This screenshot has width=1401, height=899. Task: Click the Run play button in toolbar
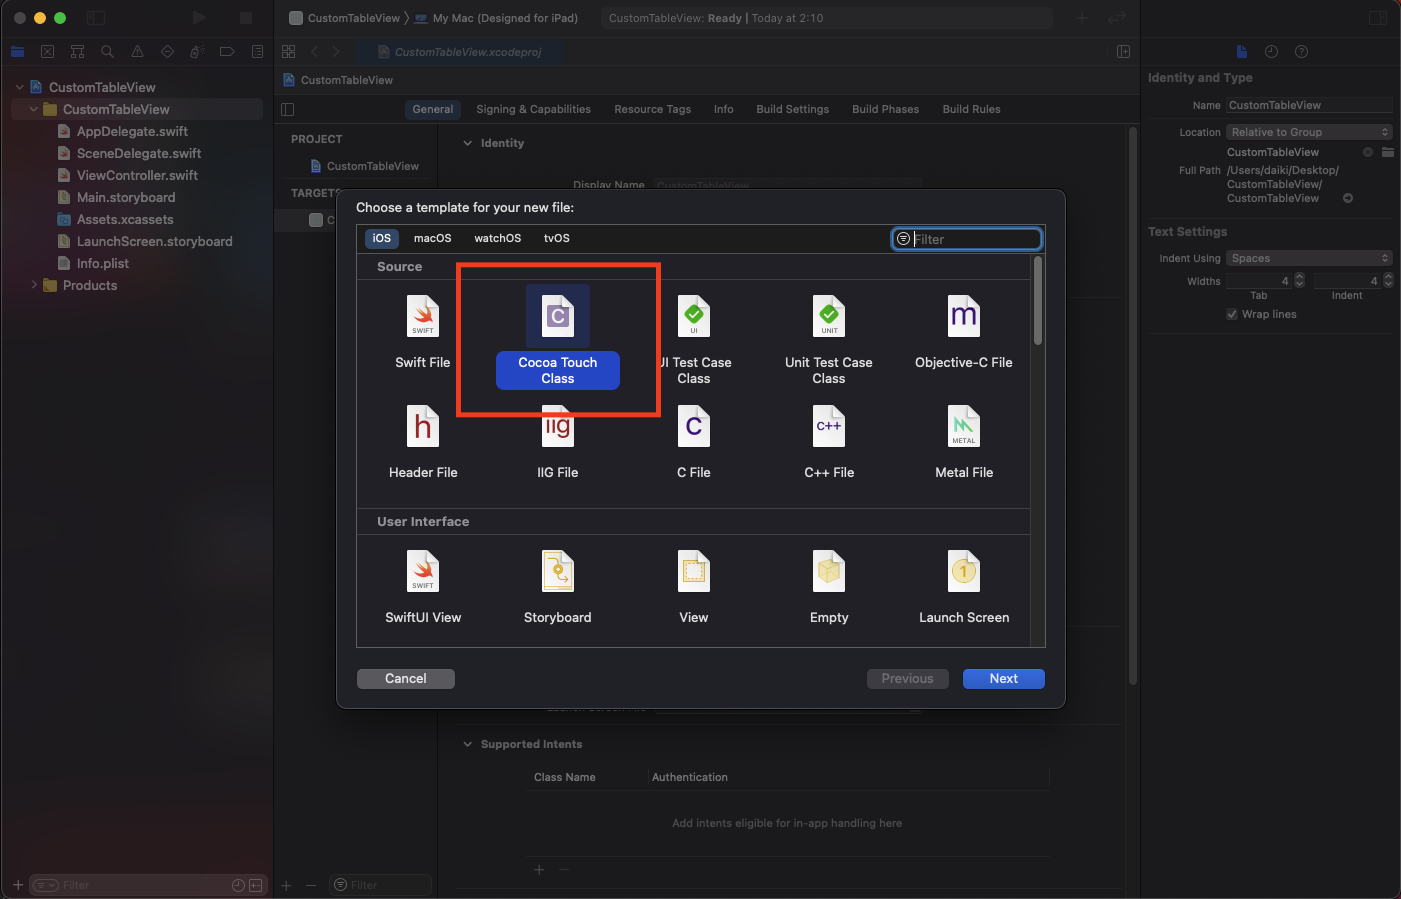(x=199, y=18)
